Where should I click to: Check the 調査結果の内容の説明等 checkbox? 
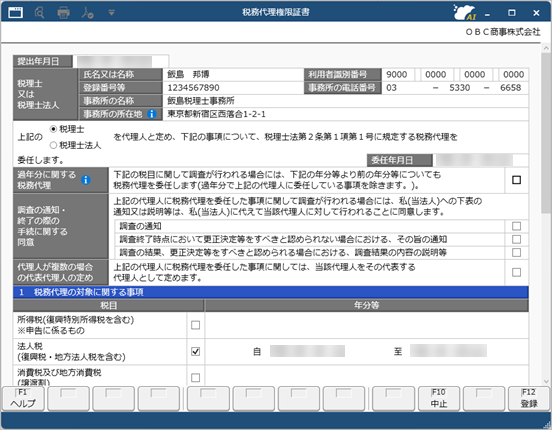pyautogui.click(x=516, y=253)
